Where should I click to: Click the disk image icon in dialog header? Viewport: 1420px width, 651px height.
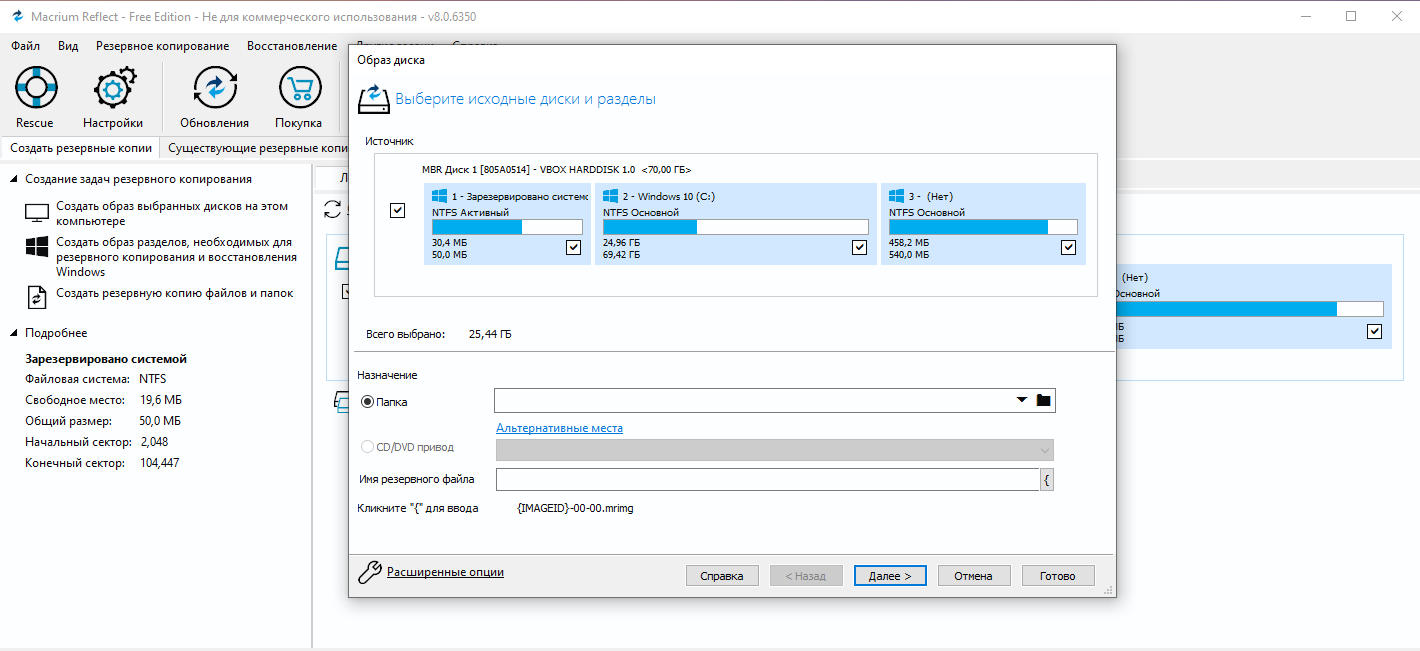[373, 99]
